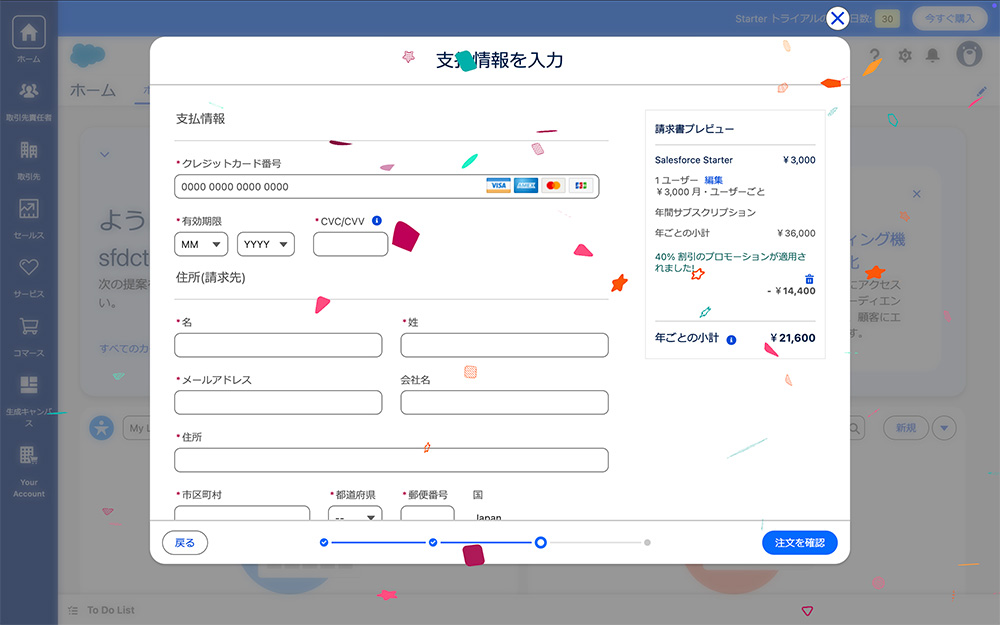Viewport: 1000px width, 625px height.
Task: Click the Salesforce cloud logo
Action: (87, 55)
